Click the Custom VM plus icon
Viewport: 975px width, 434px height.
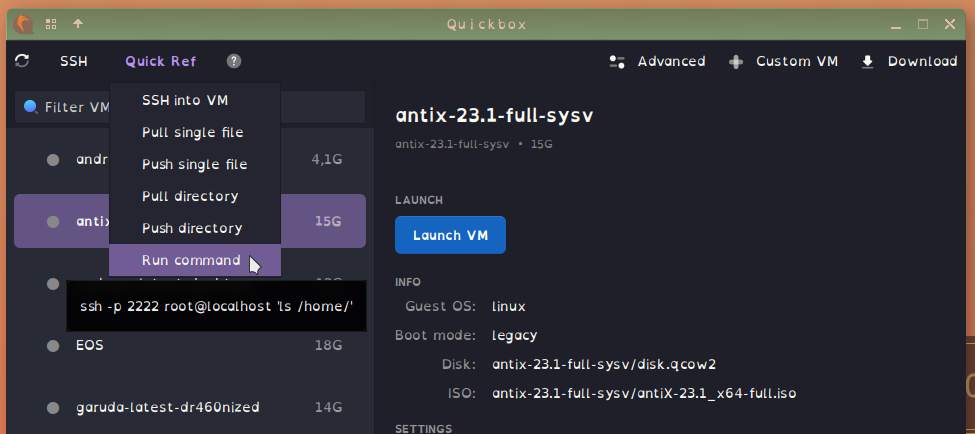point(736,61)
